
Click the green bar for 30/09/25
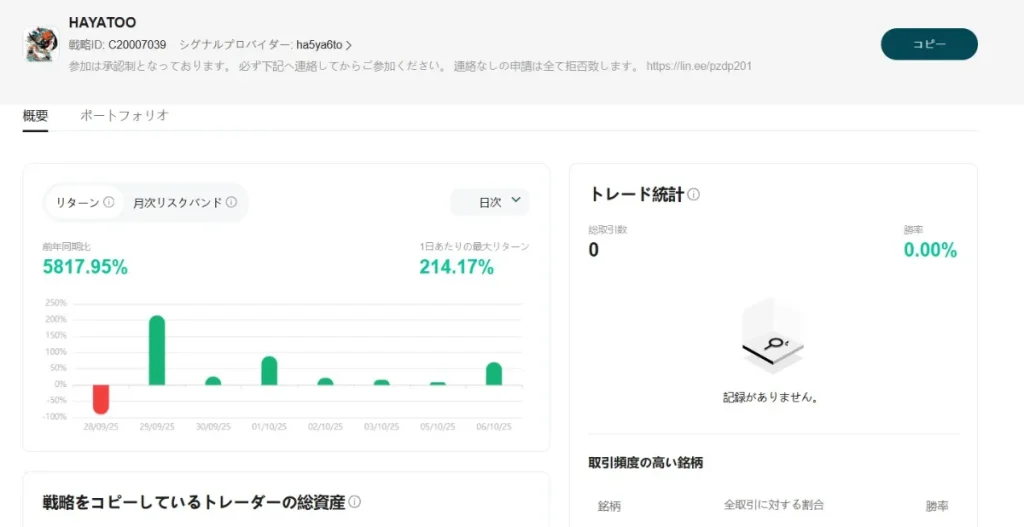tap(213, 381)
